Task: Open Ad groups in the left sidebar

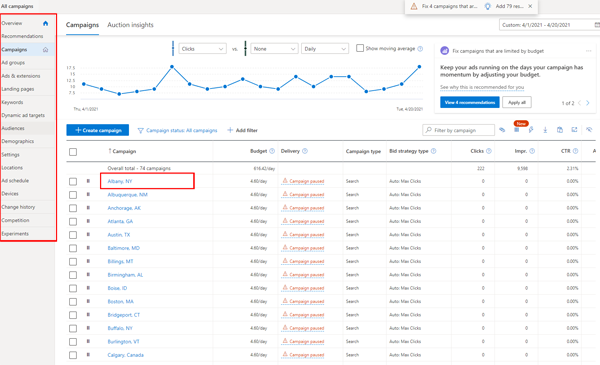Action: pos(13,62)
